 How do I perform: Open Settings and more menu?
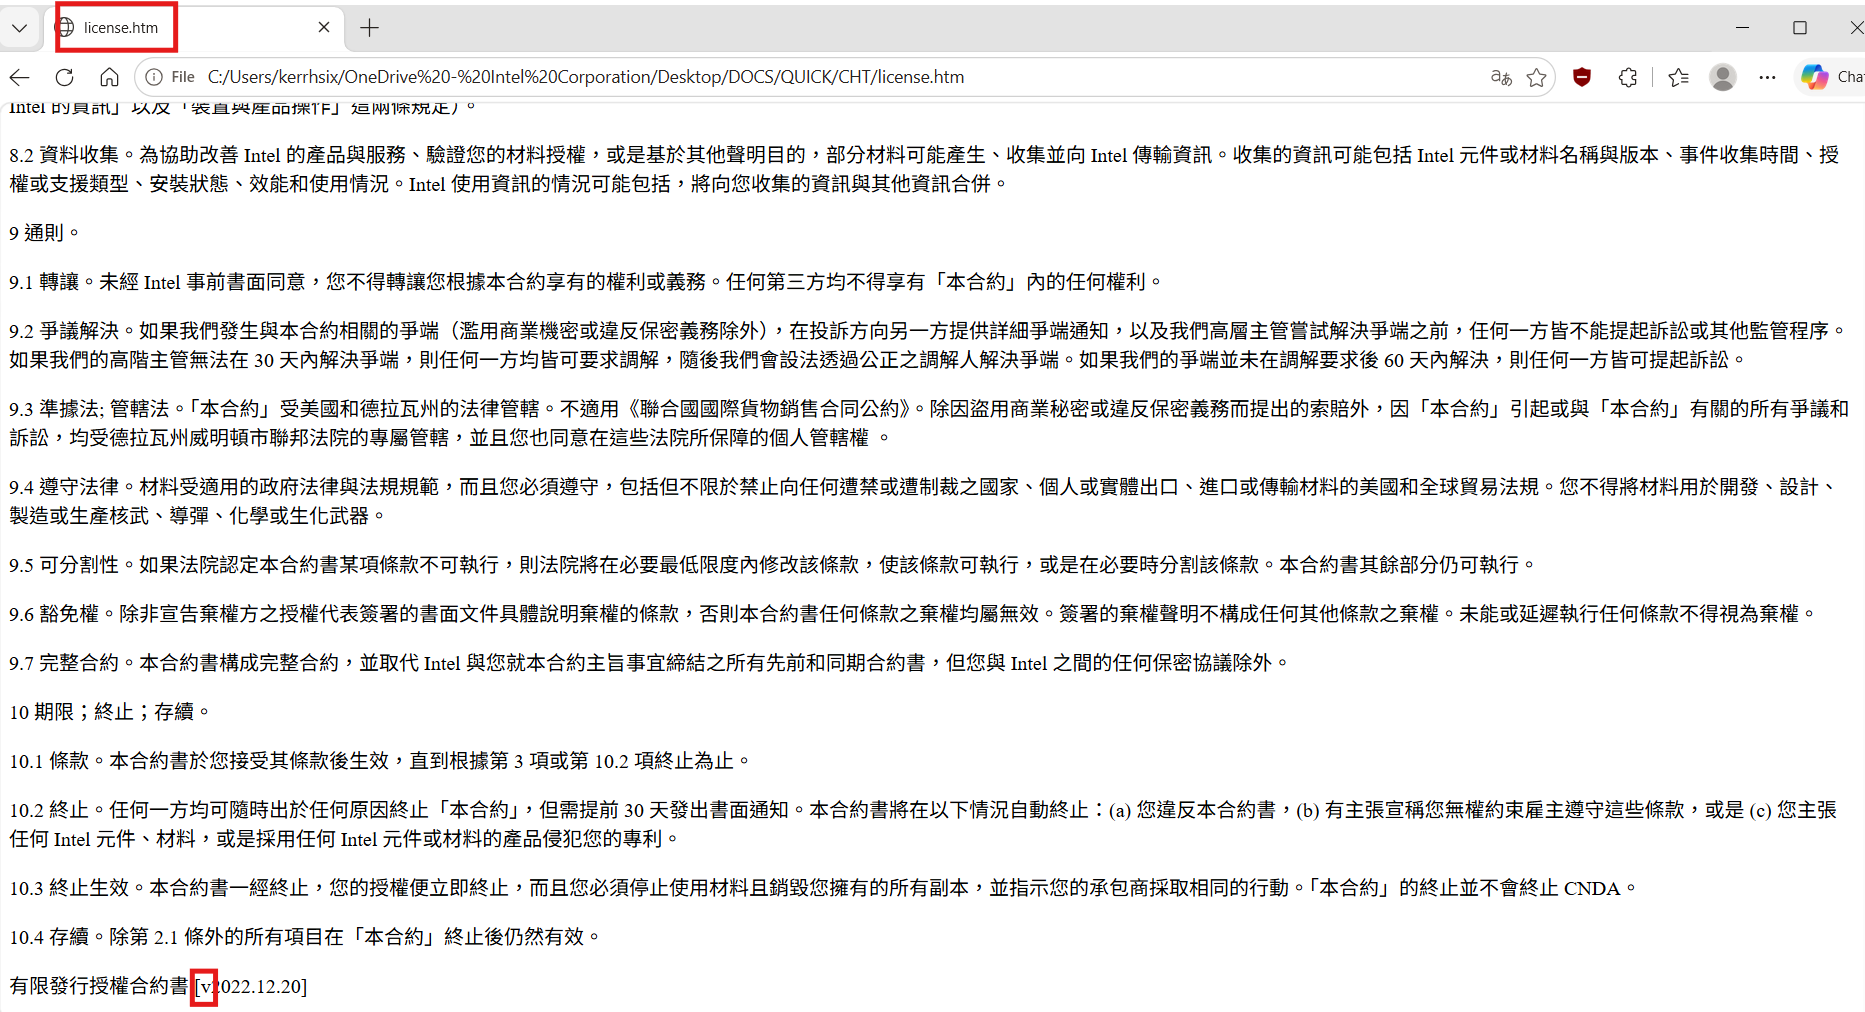coord(1768,77)
